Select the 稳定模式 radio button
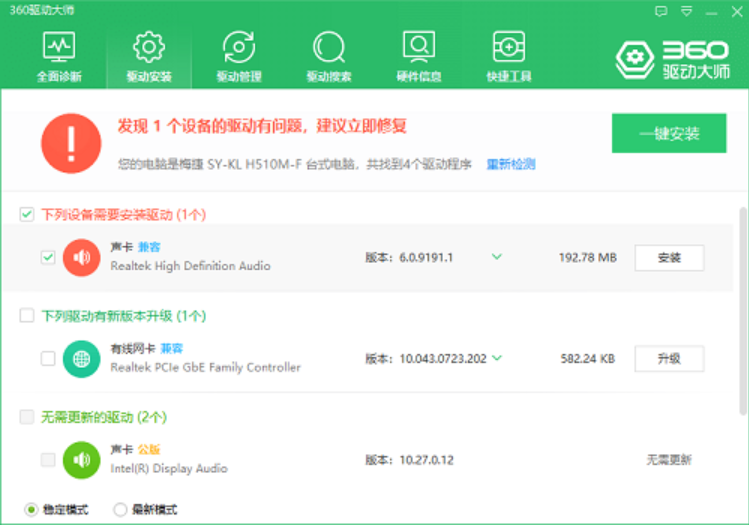The image size is (749, 525). [x=30, y=510]
